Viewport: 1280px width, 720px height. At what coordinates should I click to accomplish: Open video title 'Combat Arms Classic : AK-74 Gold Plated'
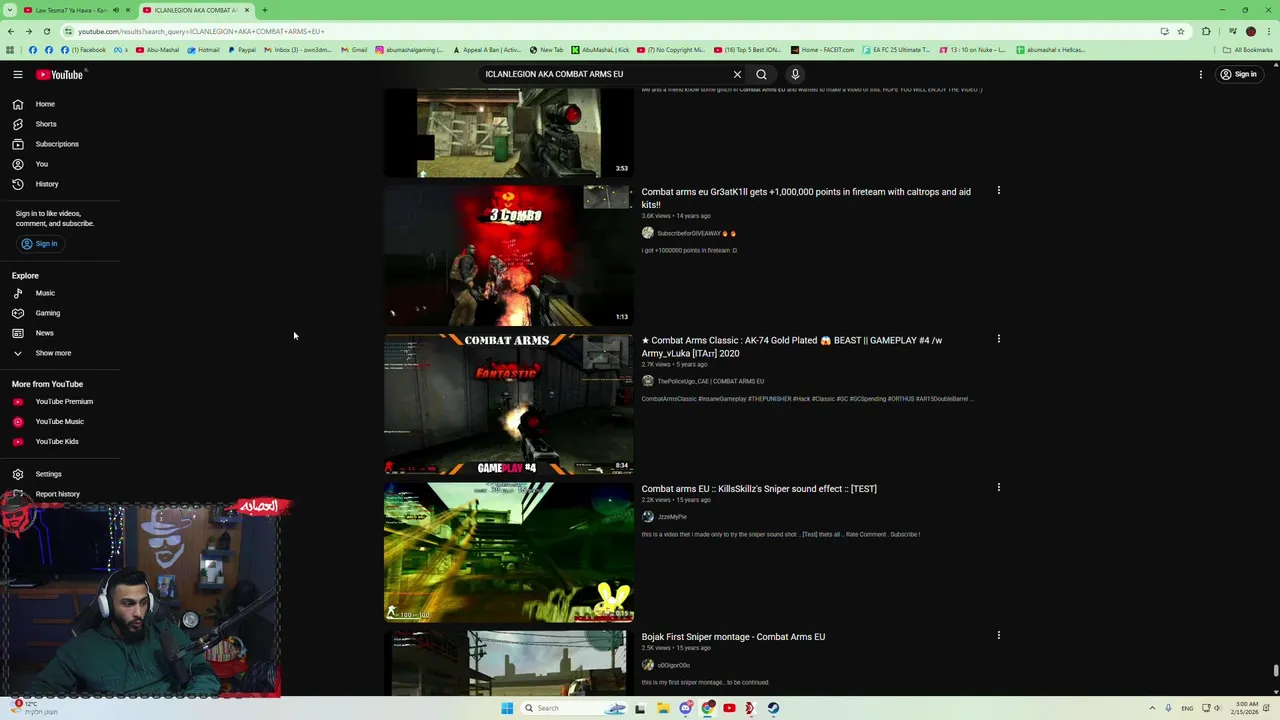[x=792, y=347]
